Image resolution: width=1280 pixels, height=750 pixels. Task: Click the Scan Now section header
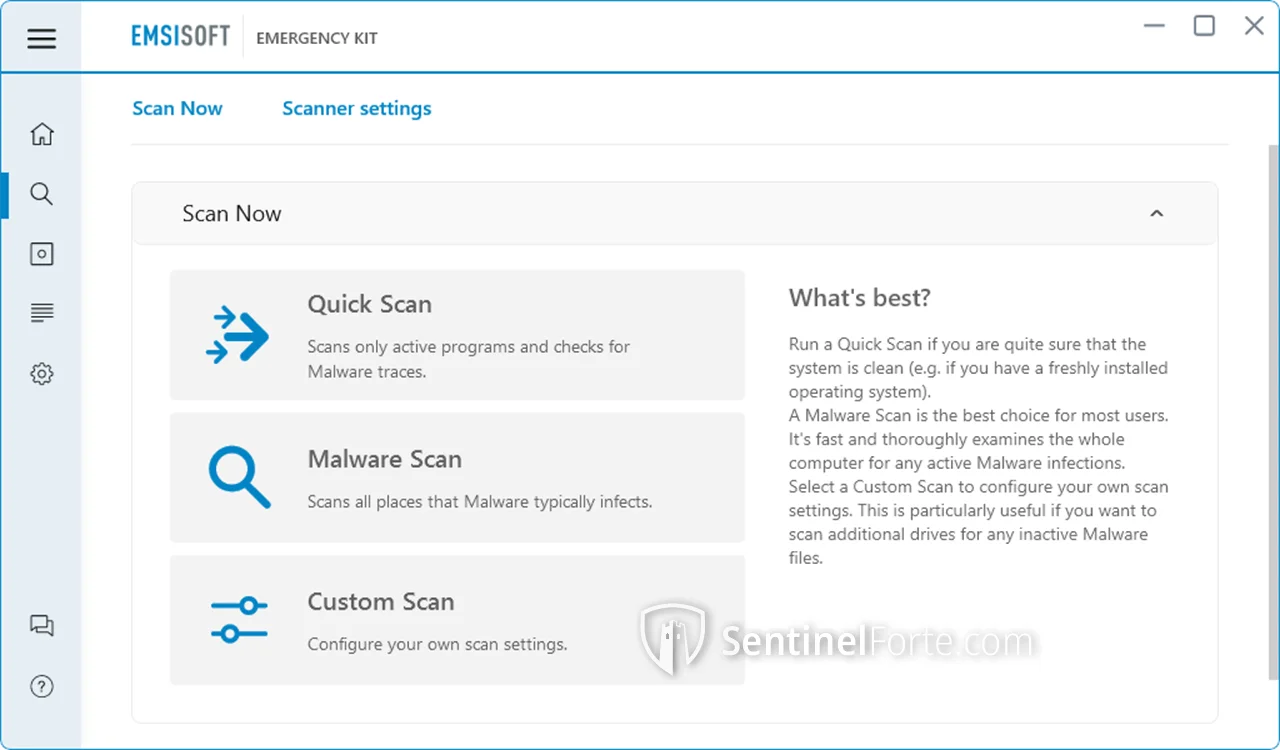point(232,214)
